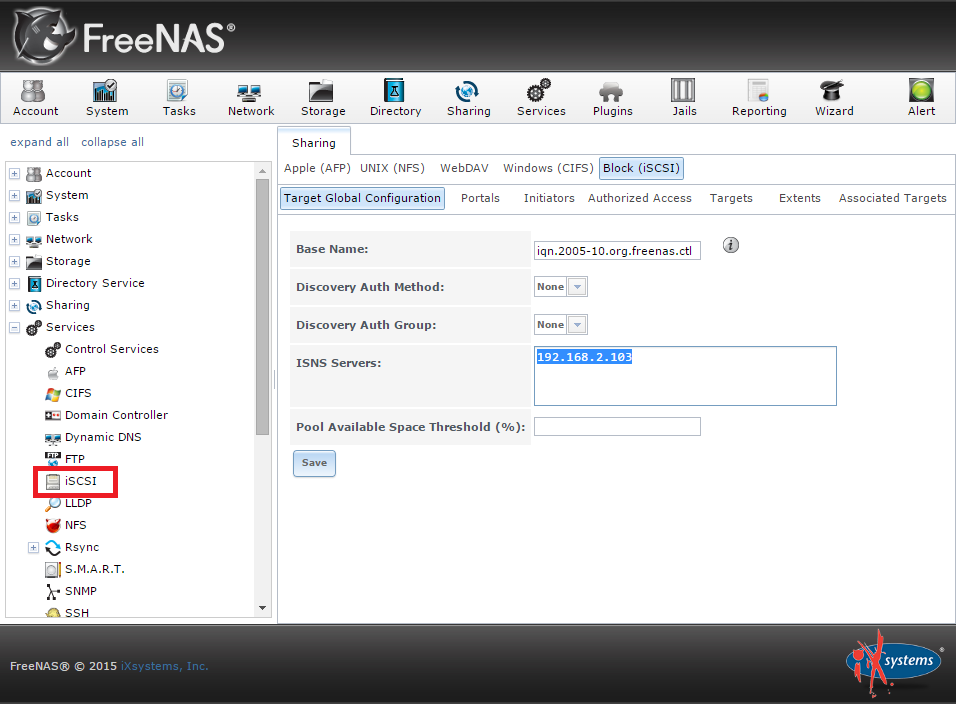Open the Portals sub-tab

(480, 198)
